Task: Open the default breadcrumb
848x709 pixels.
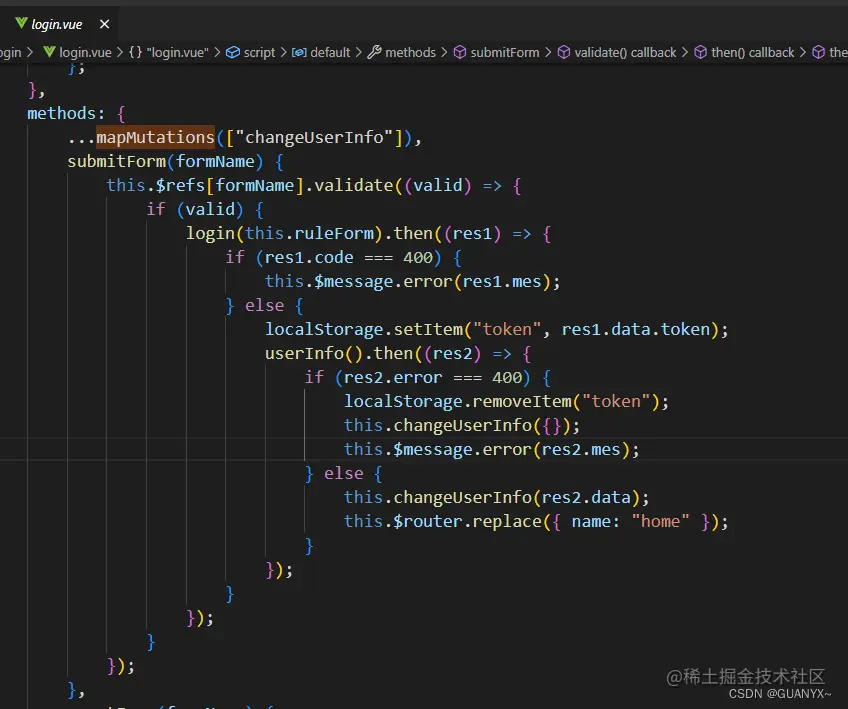Action: (x=330, y=52)
